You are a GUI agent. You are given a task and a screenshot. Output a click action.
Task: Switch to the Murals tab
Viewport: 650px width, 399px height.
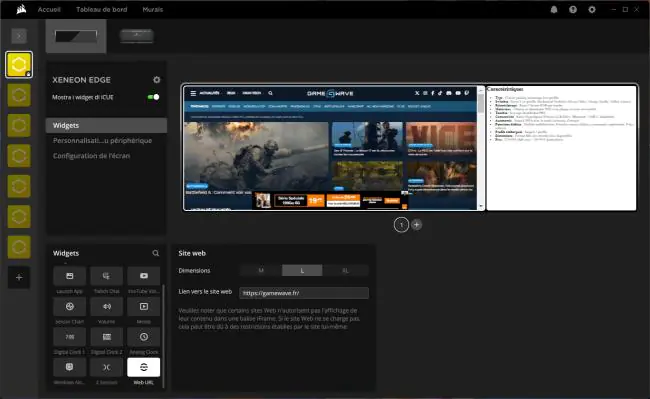pyautogui.click(x=153, y=10)
